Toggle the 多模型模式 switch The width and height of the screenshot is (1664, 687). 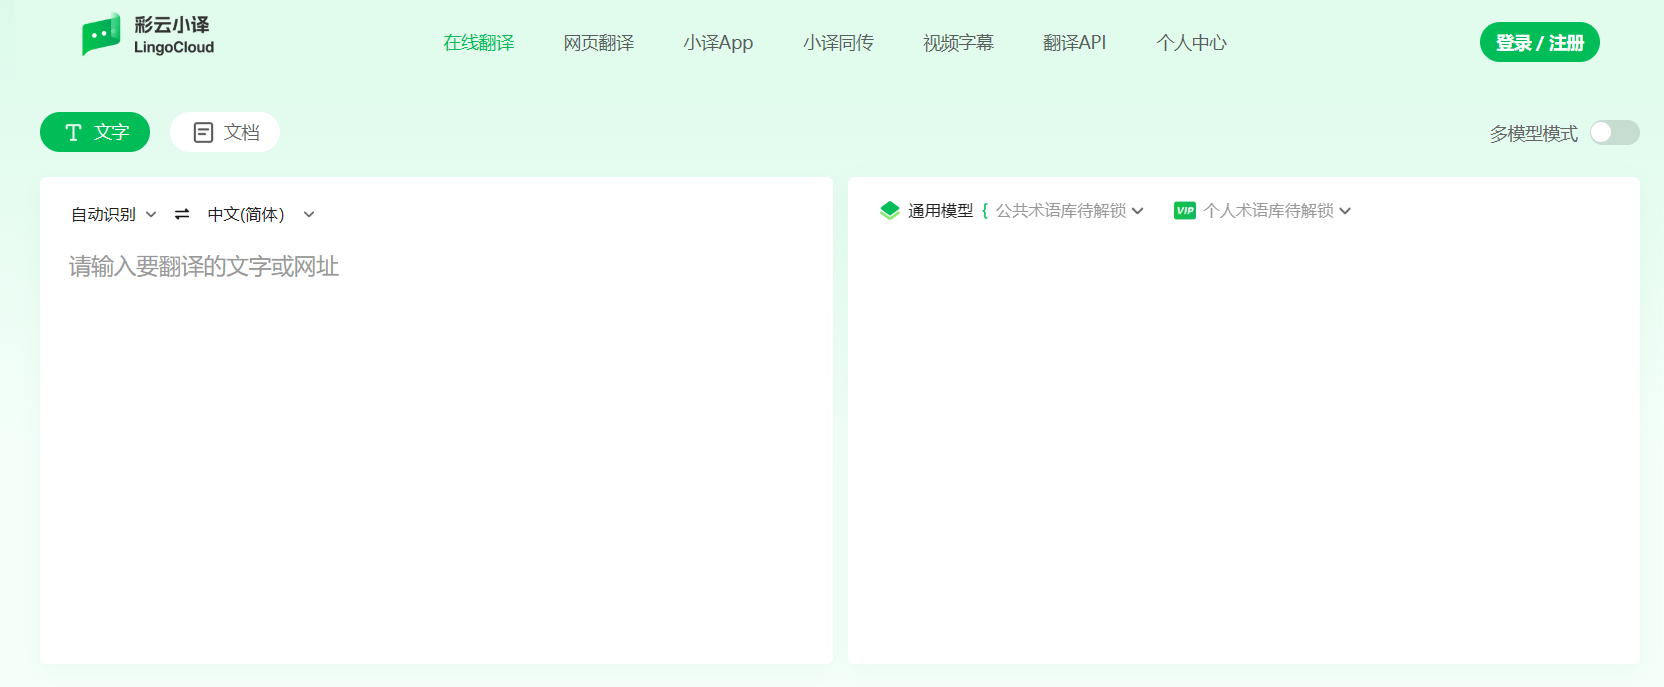[1614, 133]
